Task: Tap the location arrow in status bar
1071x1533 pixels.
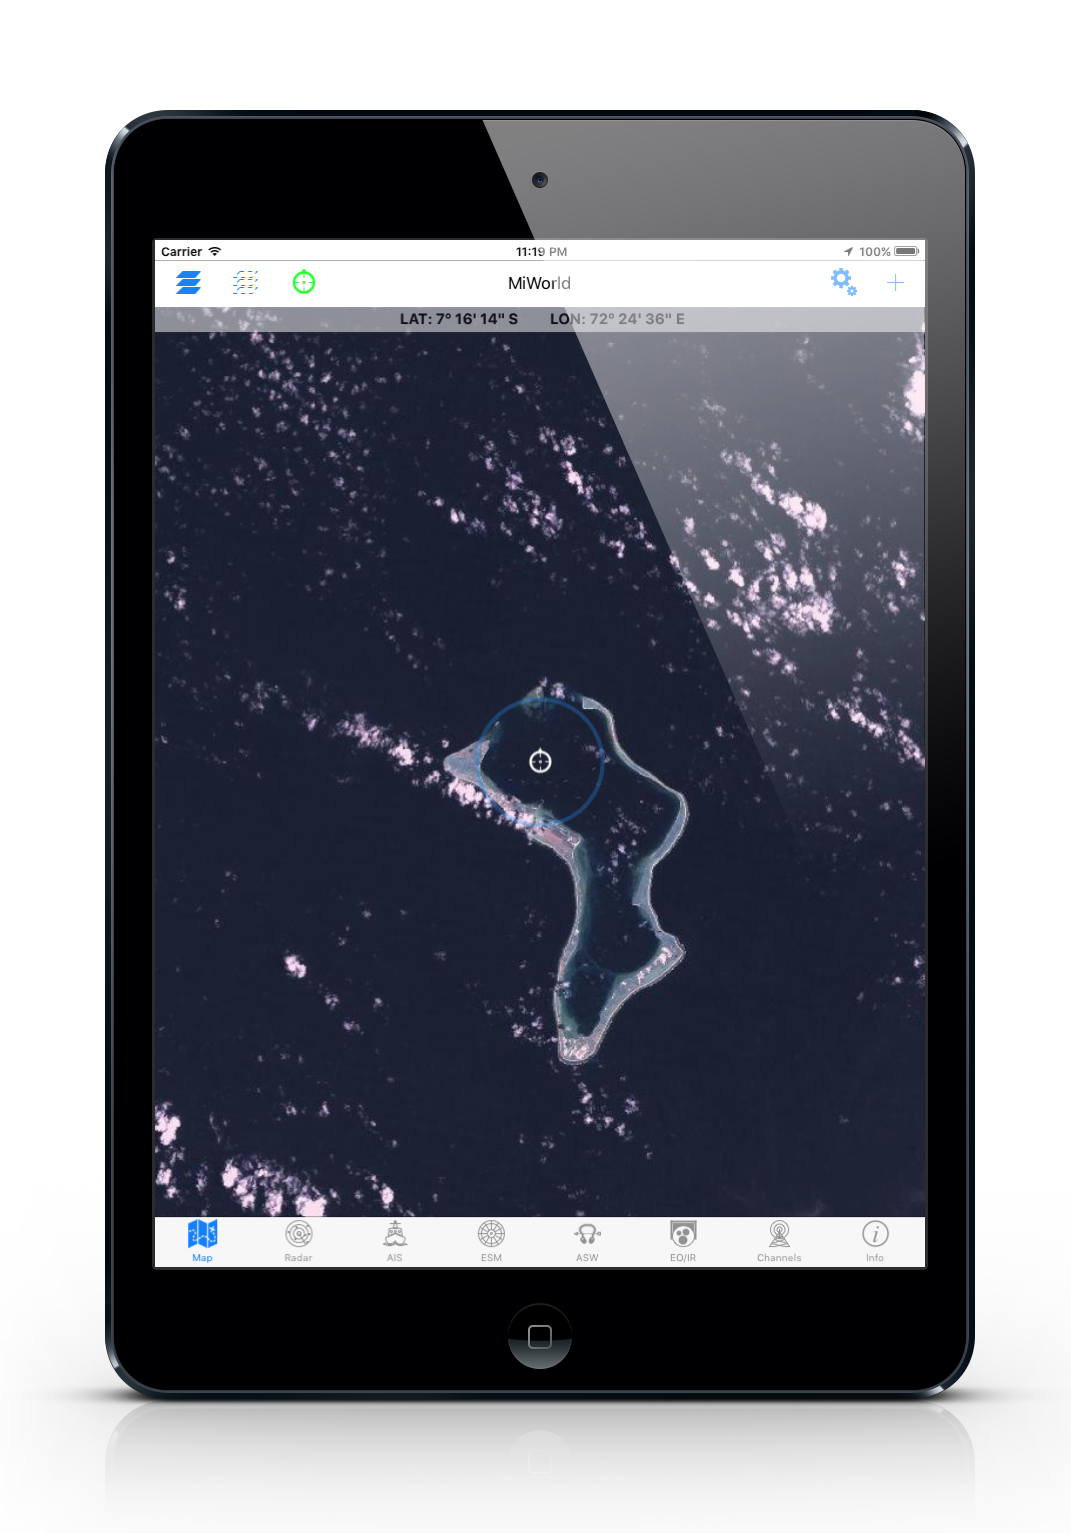Action: coord(848,252)
